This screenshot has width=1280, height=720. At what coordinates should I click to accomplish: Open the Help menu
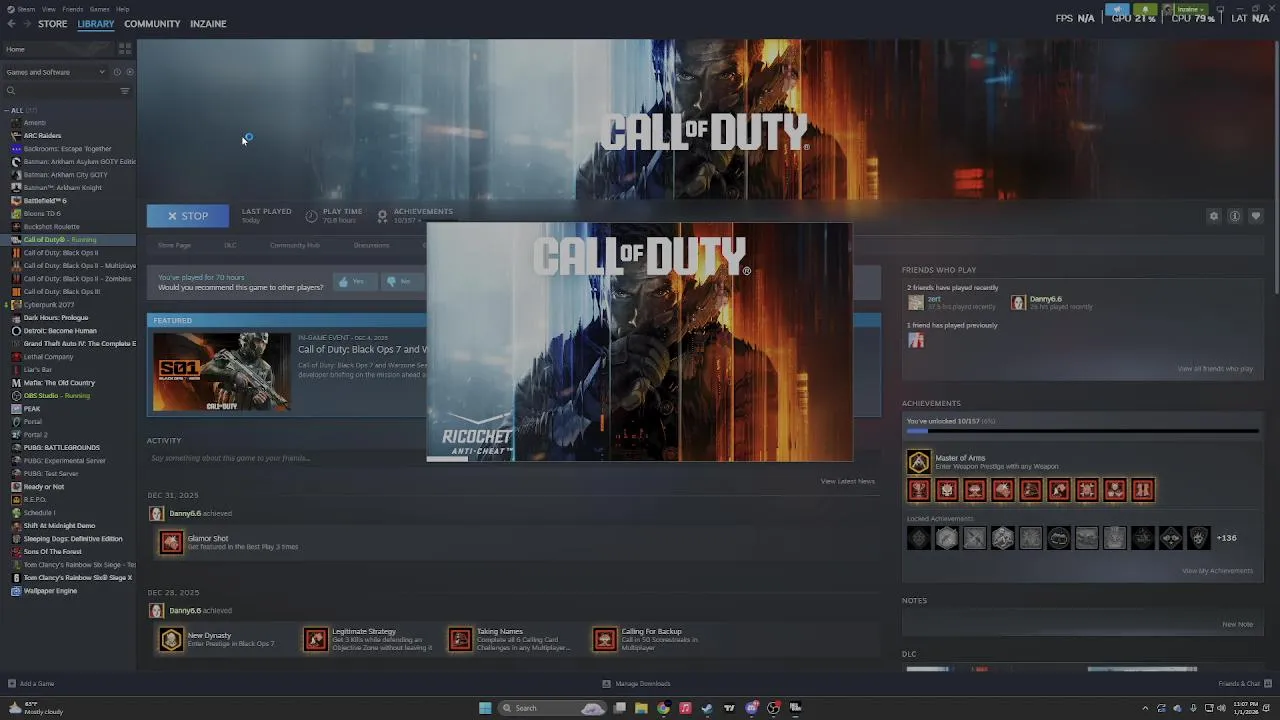point(122,9)
